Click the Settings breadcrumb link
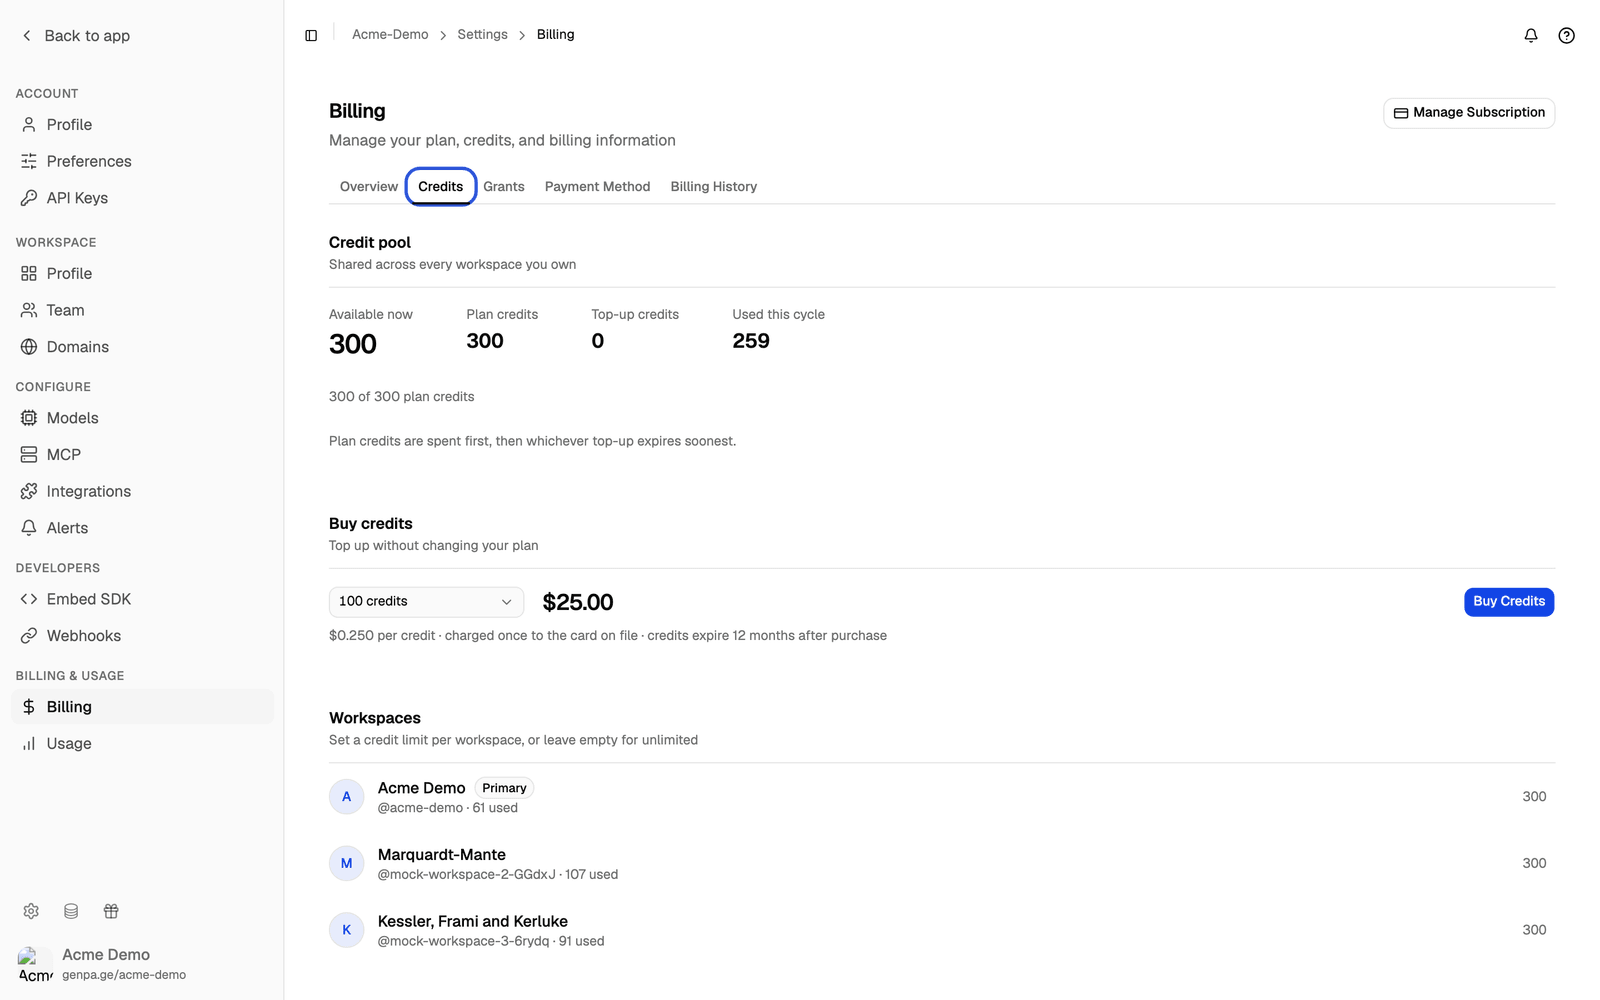Image resolution: width=1600 pixels, height=1000 pixels. 482,35
